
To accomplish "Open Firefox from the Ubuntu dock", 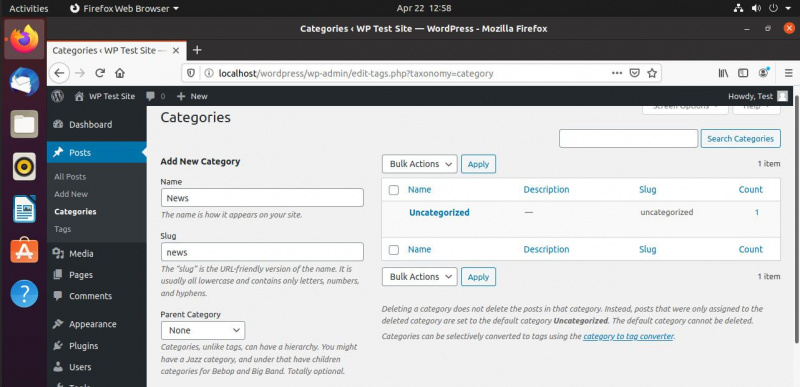I will tap(24, 39).
